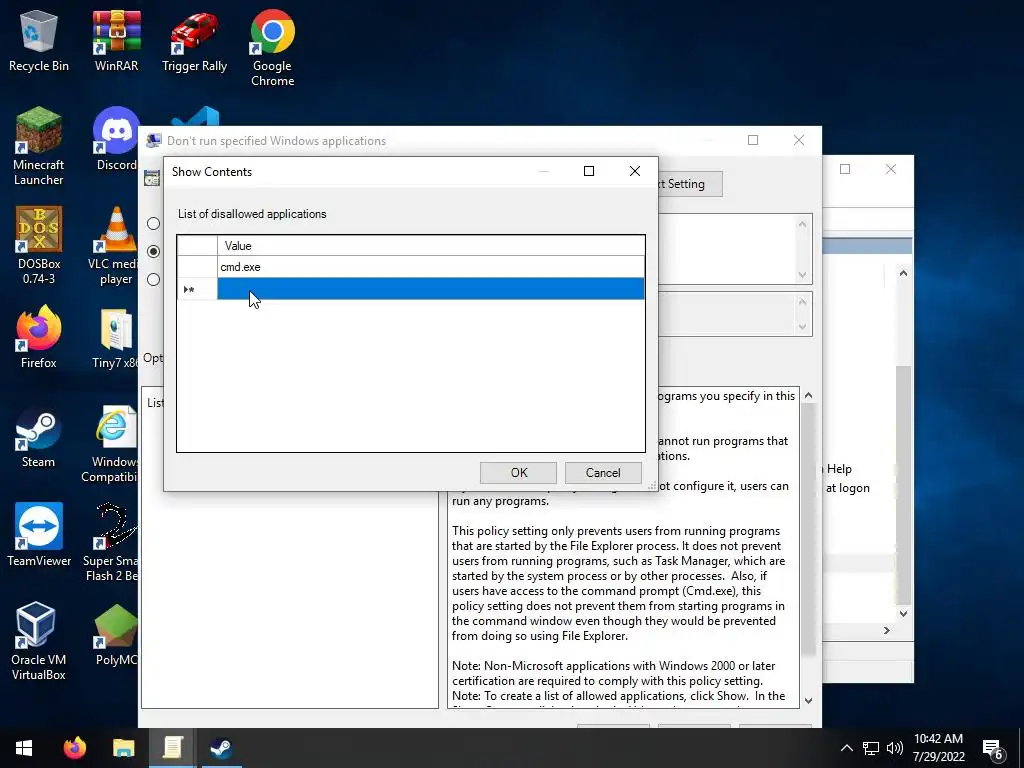The image size is (1024, 768).
Task: Close the policy setting window
Action: (x=799, y=140)
